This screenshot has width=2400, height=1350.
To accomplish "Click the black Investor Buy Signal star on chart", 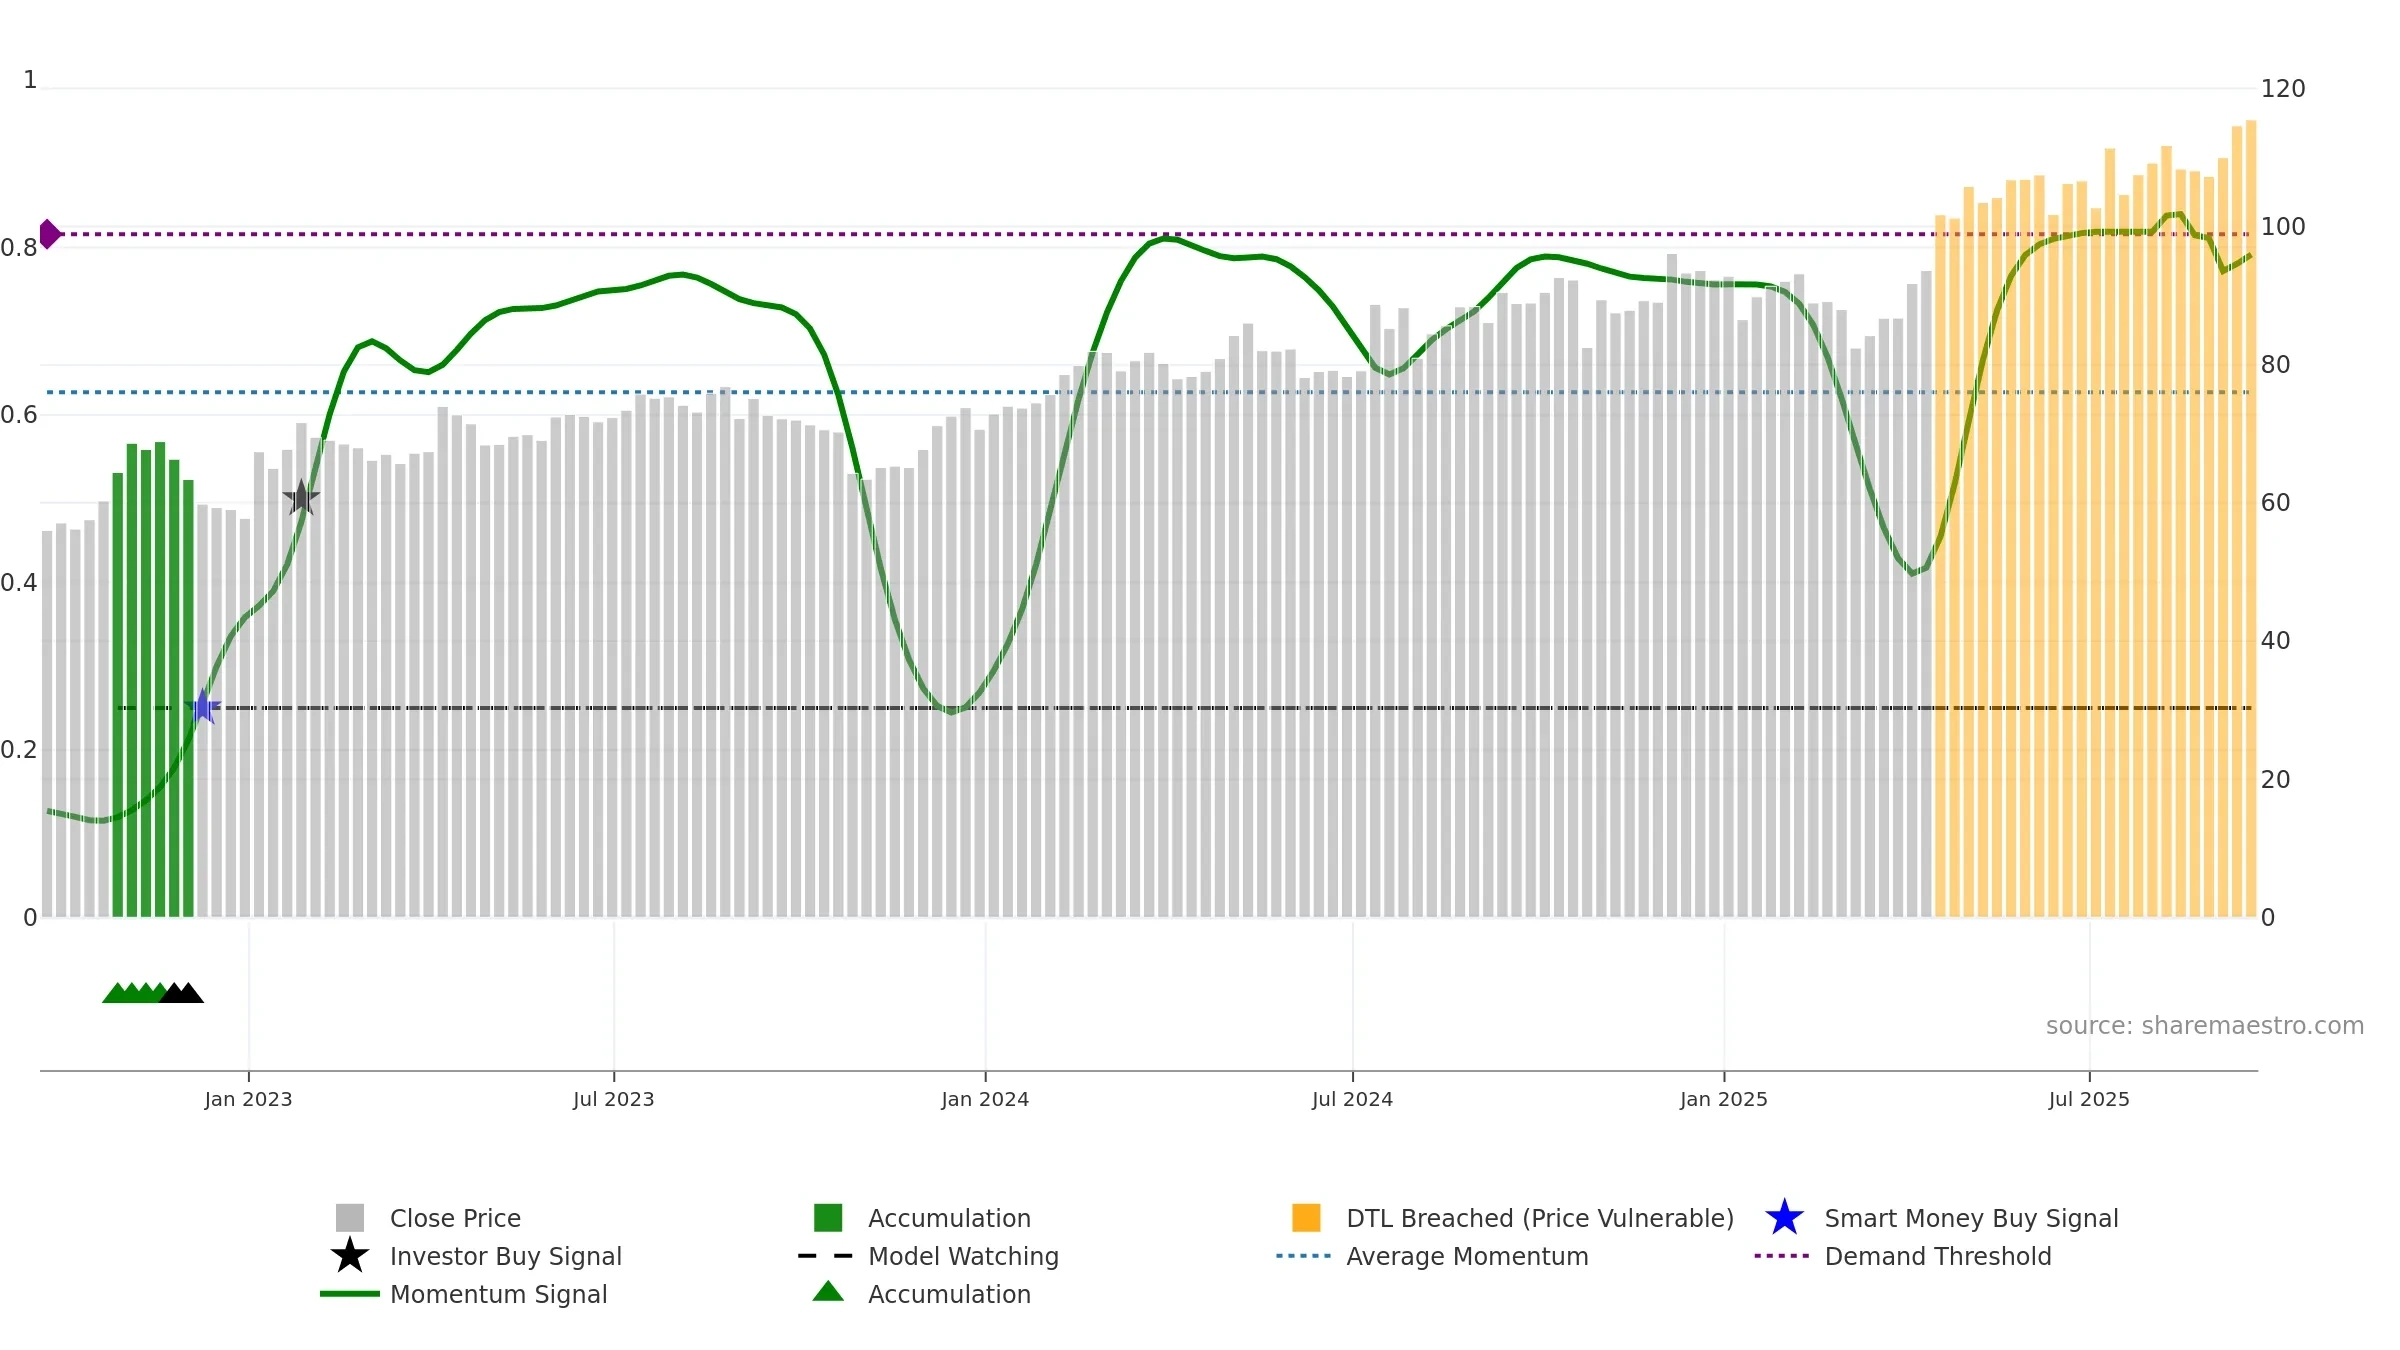I will click(301, 497).
